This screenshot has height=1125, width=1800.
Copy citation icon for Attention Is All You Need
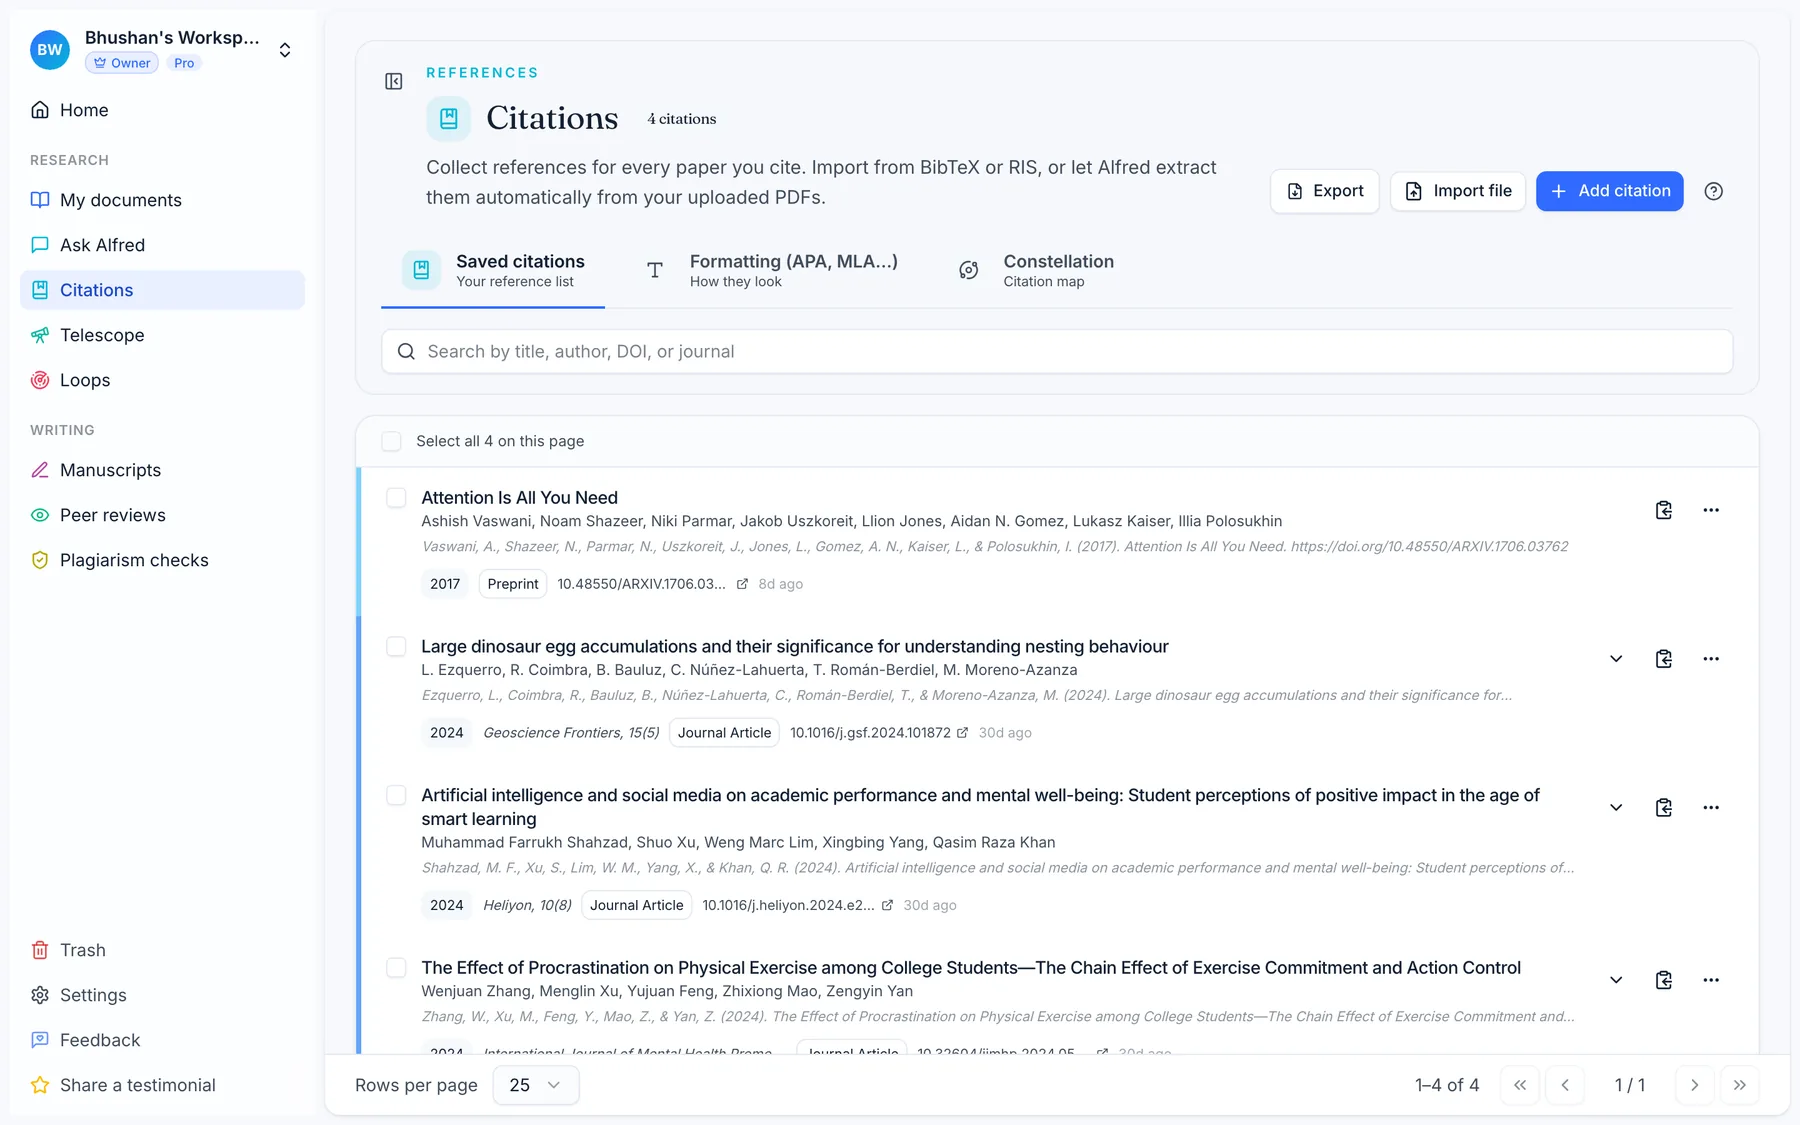click(x=1663, y=510)
